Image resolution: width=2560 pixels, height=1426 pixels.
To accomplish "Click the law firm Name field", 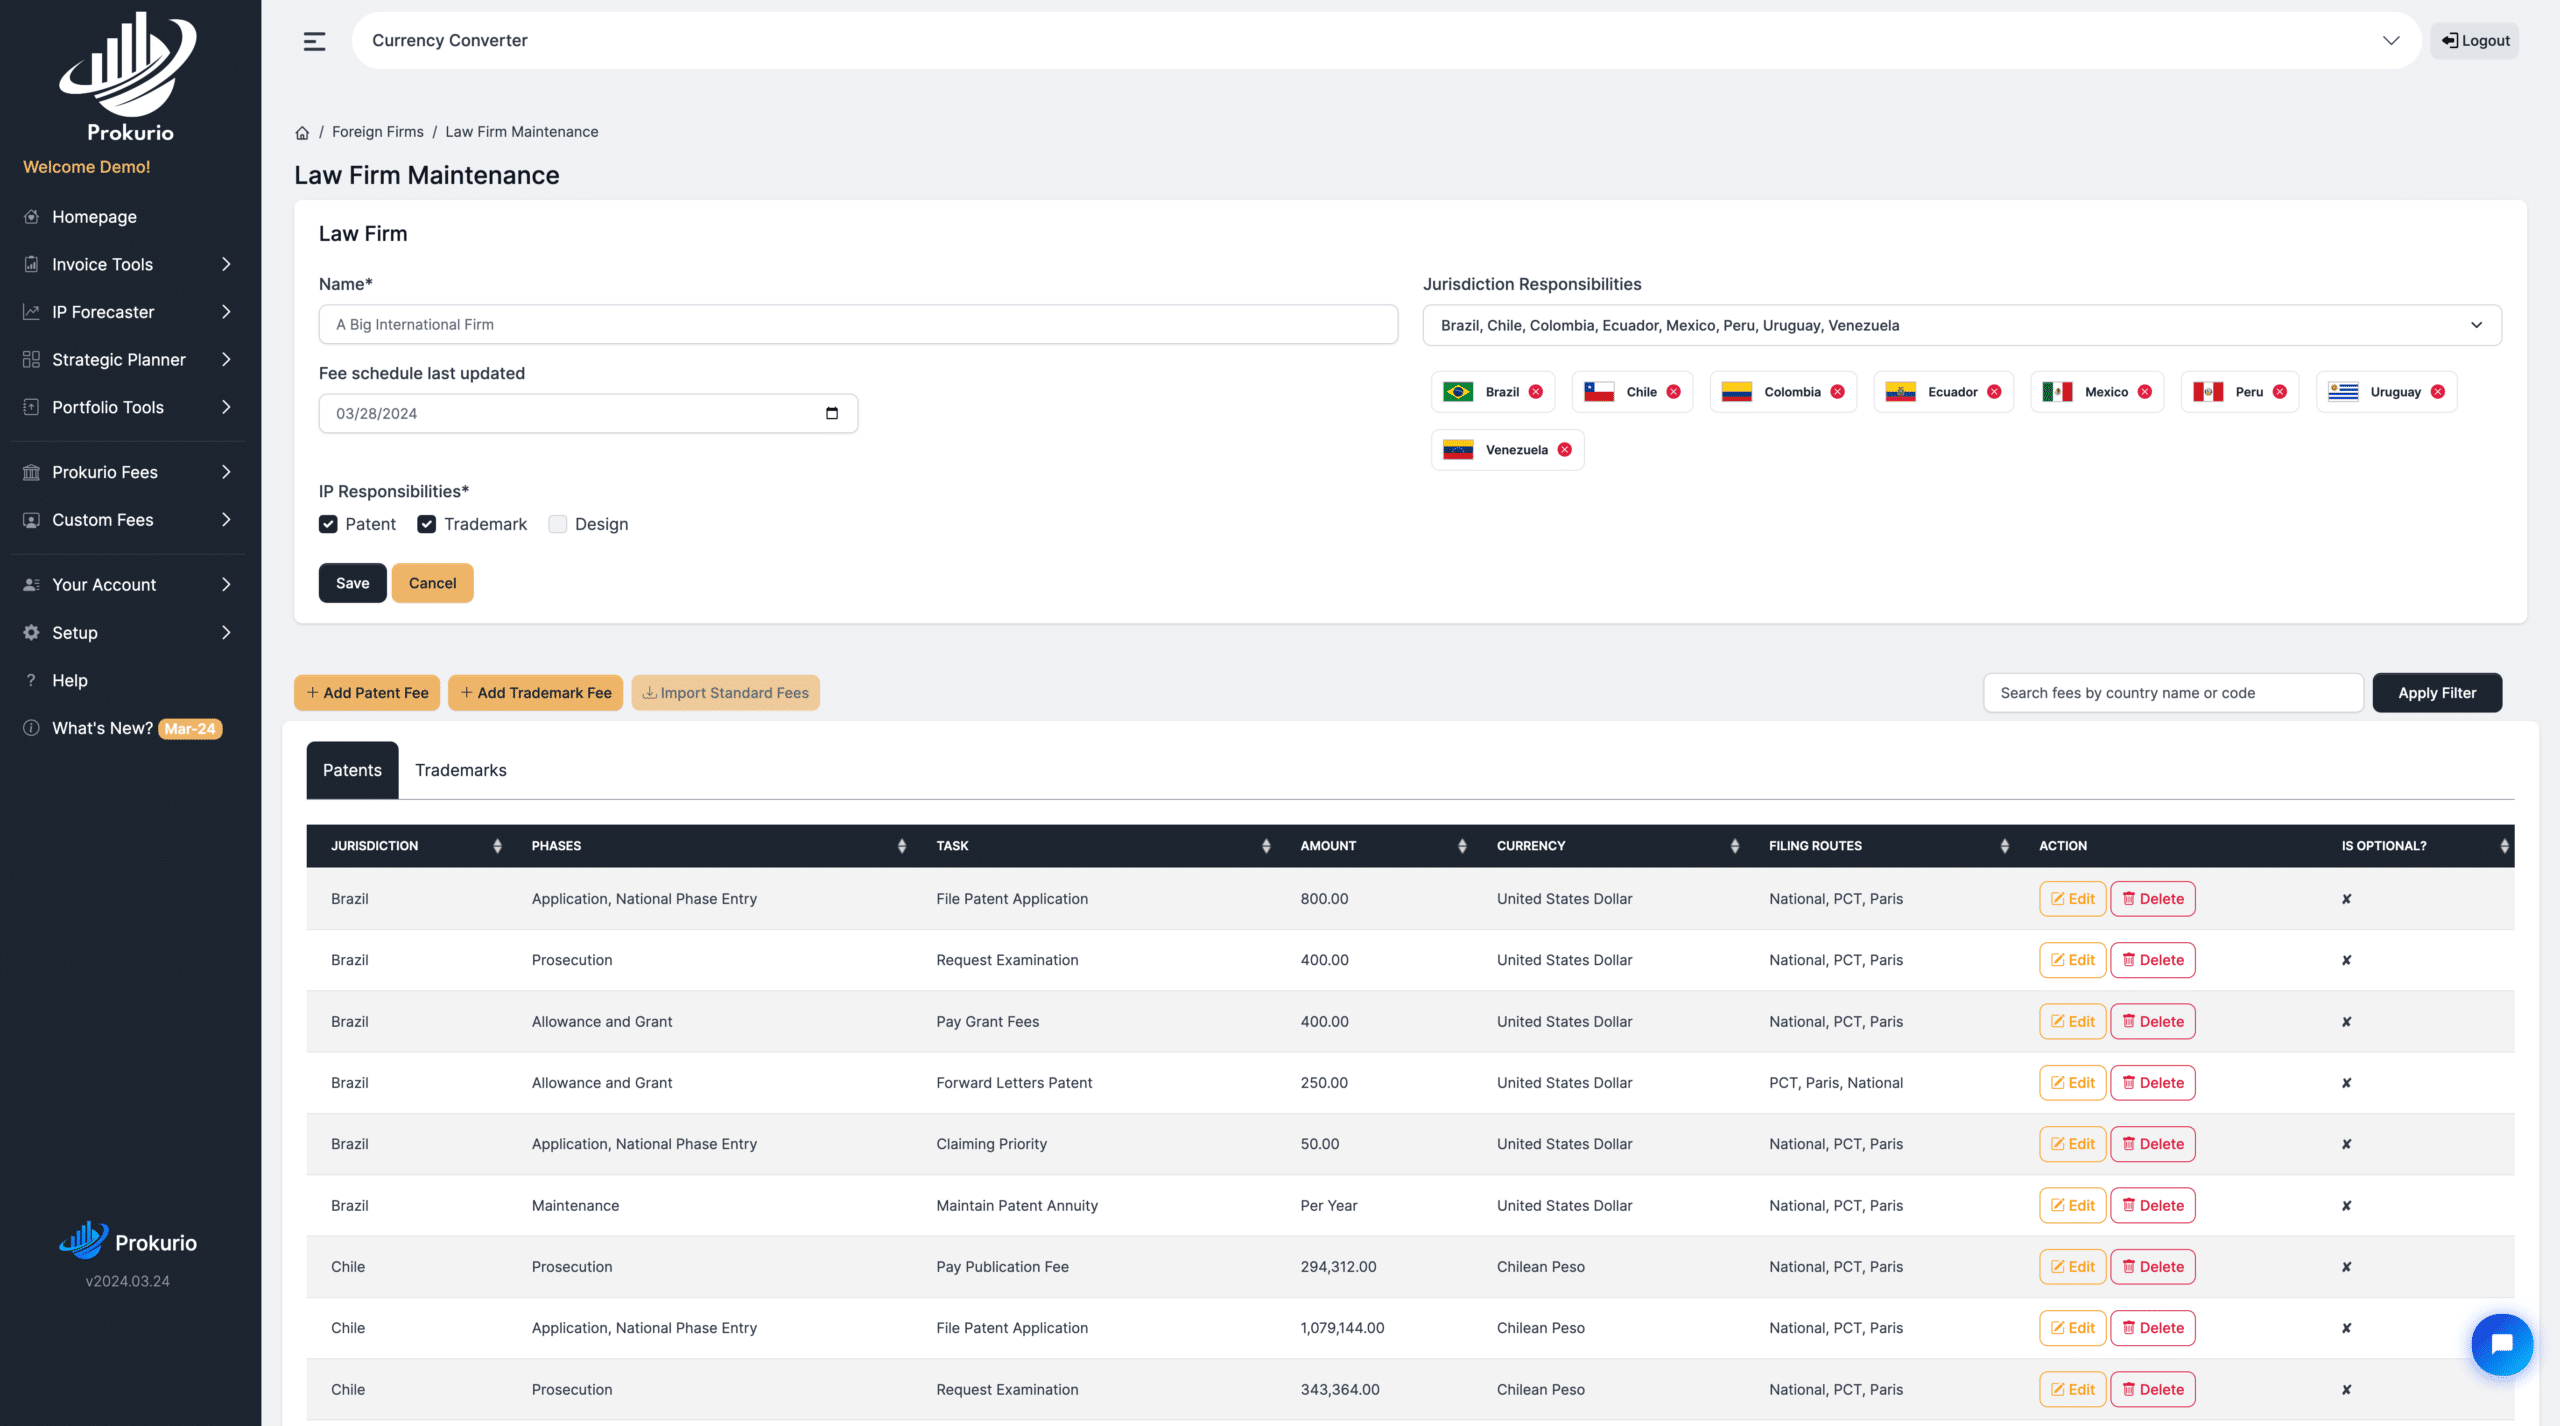I will tap(858, 325).
